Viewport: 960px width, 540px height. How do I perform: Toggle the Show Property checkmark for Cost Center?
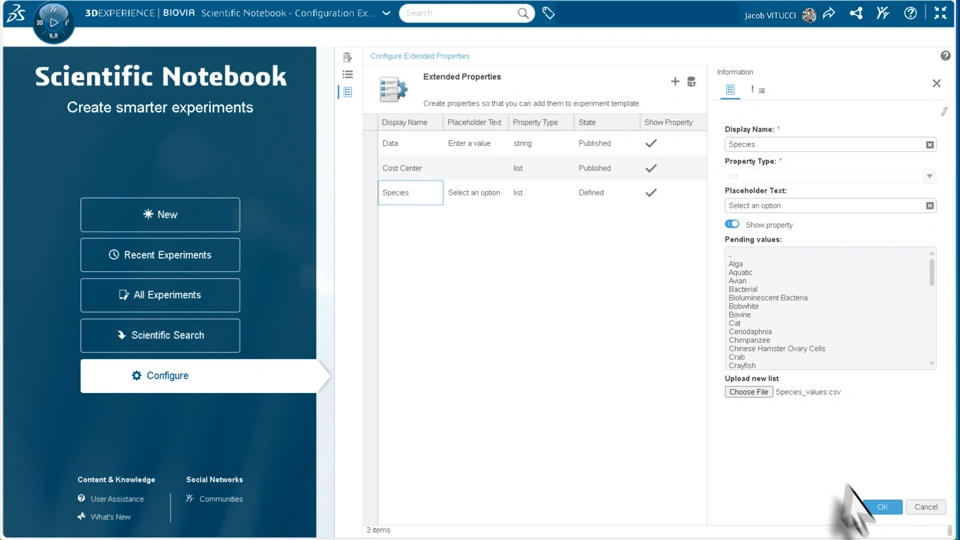pyautogui.click(x=651, y=168)
